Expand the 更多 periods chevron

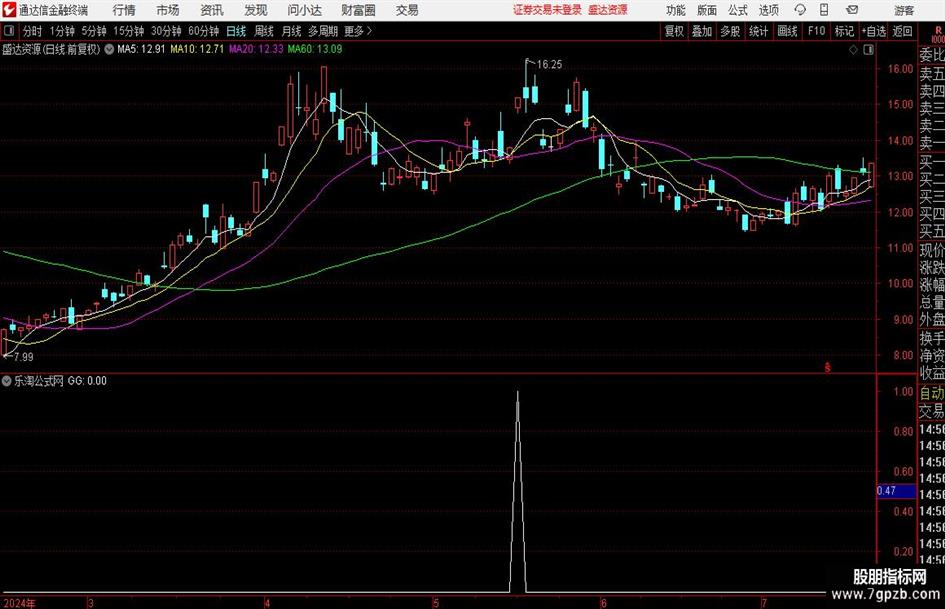click(369, 31)
